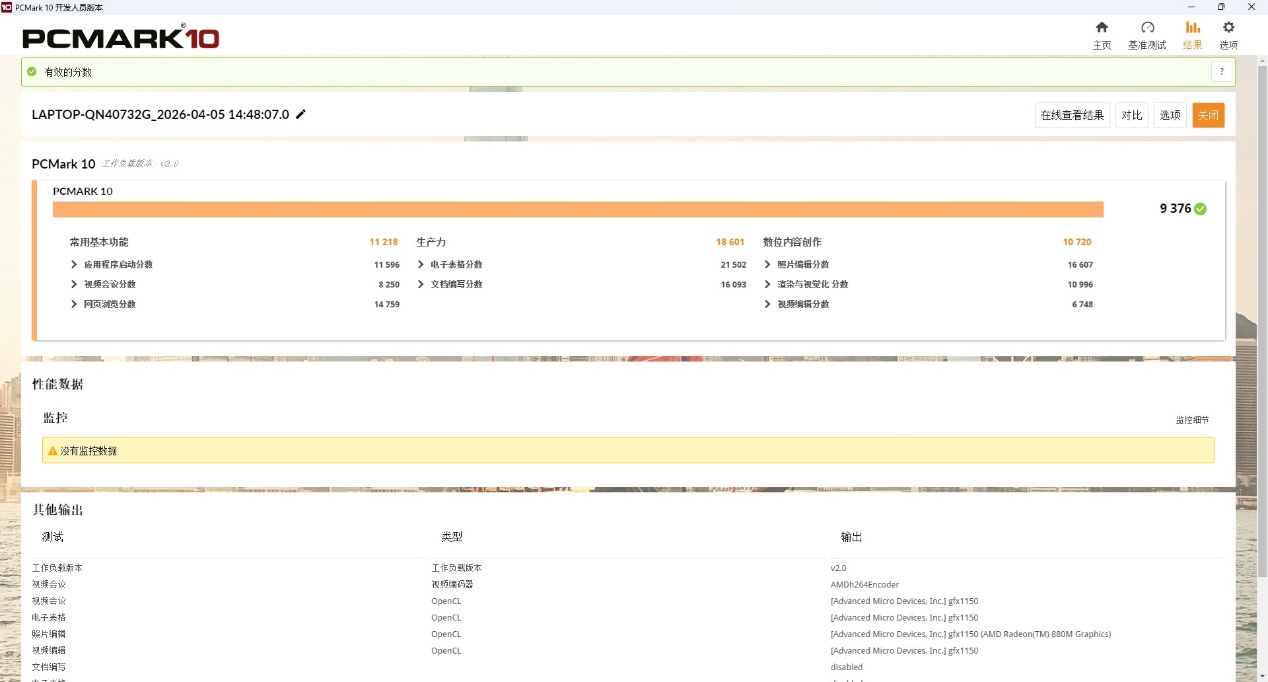This screenshot has height=682, width=1268.
Task: Click the value 6 748
Action: (1082, 304)
